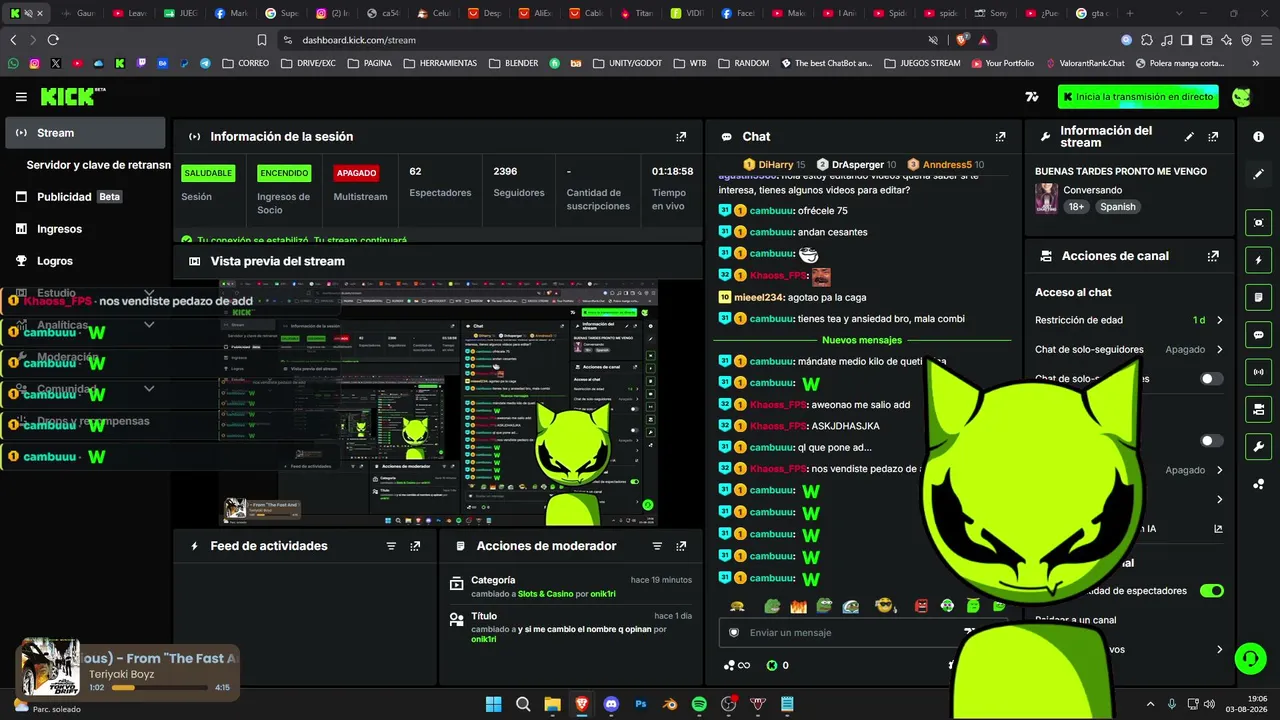Pop out the Acciones de canal panel
The image size is (1280, 720).
1213,256
